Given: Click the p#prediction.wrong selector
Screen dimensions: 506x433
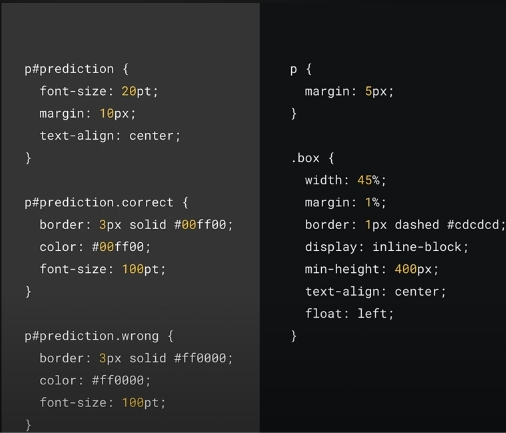Looking at the screenshot, I should click(x=99, y=336).
